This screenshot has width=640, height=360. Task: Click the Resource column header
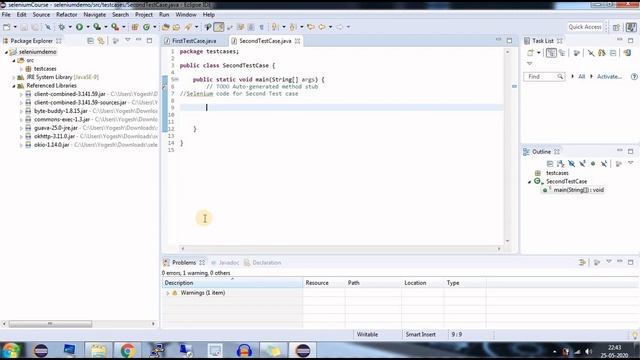(x=324, y=283)
